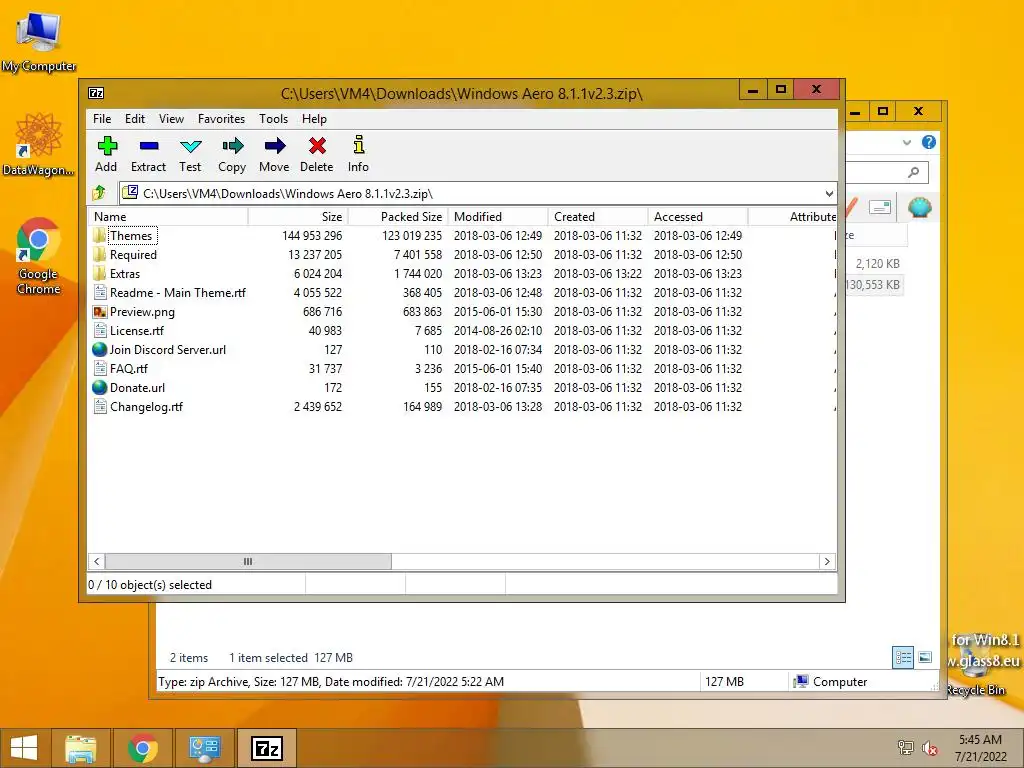Screen dimensions: 1024x768
Task: Select Readme - Main Theme.rtf row
Action: coord(462,293)
